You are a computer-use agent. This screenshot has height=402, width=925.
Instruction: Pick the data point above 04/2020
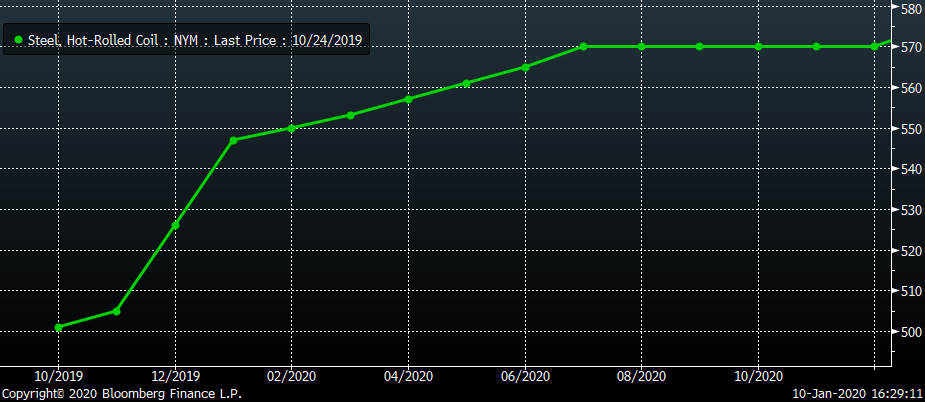tap(408, 99)
